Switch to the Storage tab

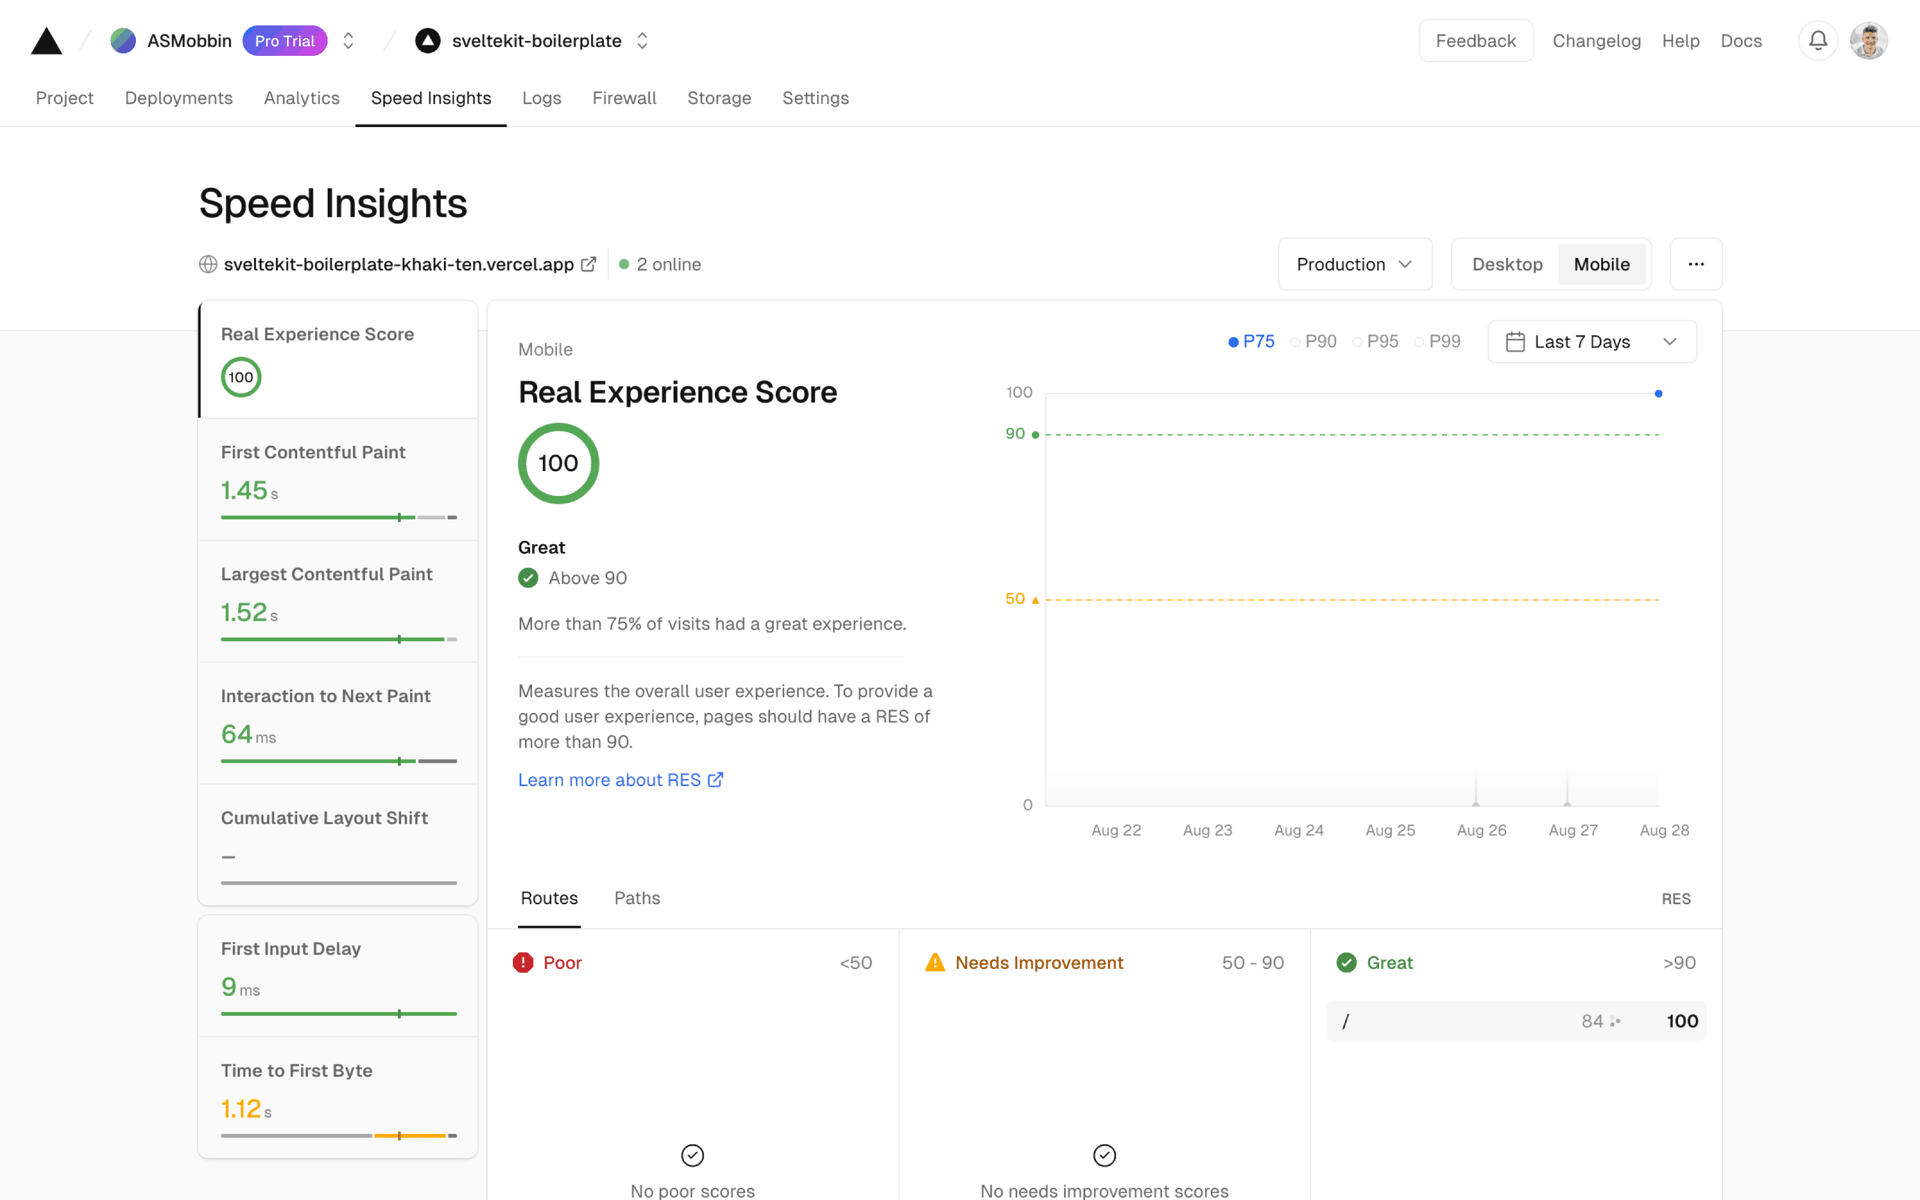719,98
